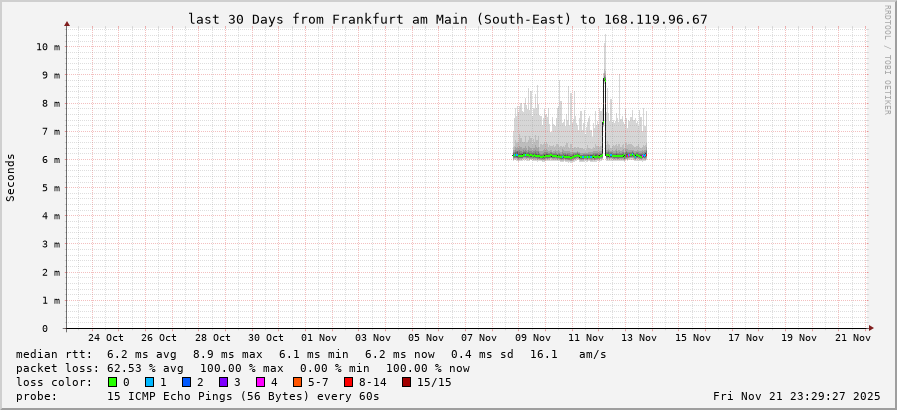Image resolution: width=897 pixels, height=410 pixels.
Task: Select the dark red 15/15 loss swatch
Action: (x=406, y=382)
